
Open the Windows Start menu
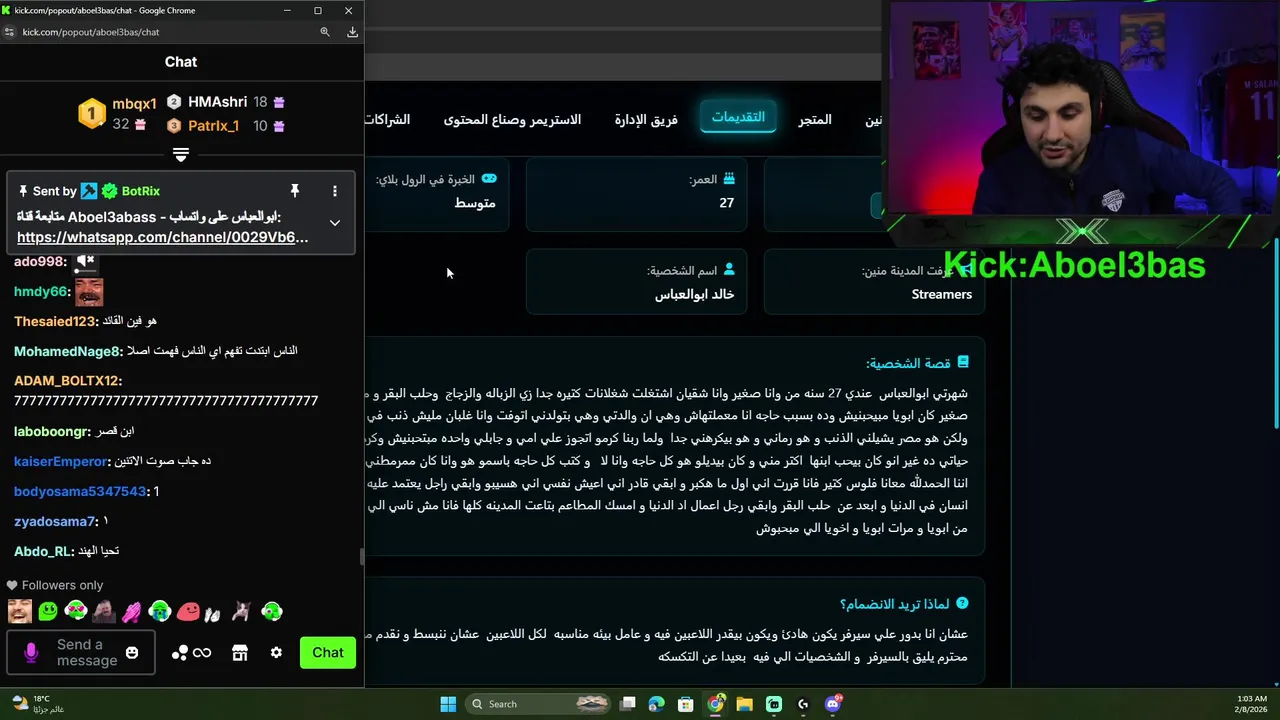(x=448, y=704)
